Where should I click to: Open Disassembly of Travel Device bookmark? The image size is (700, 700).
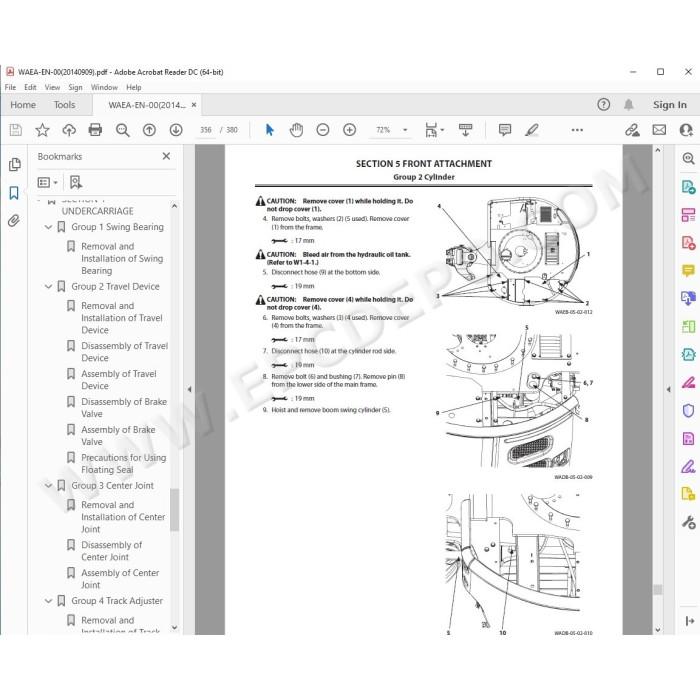[x=124, y=352]
